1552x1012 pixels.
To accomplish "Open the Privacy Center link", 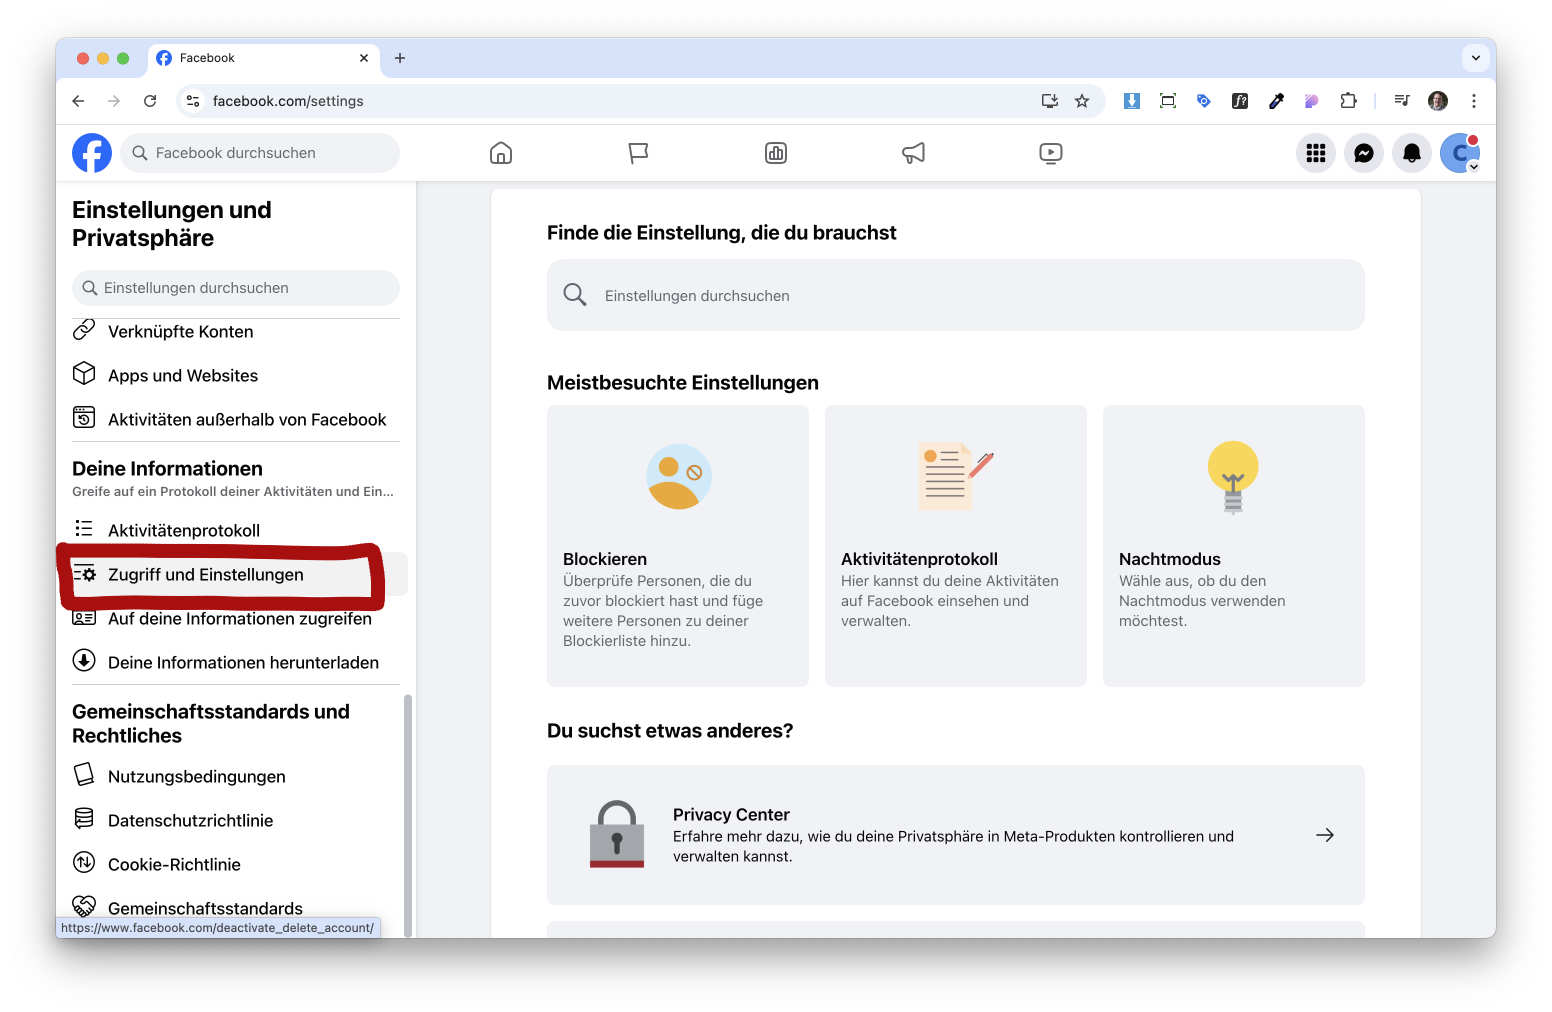I will coord(955,835).
